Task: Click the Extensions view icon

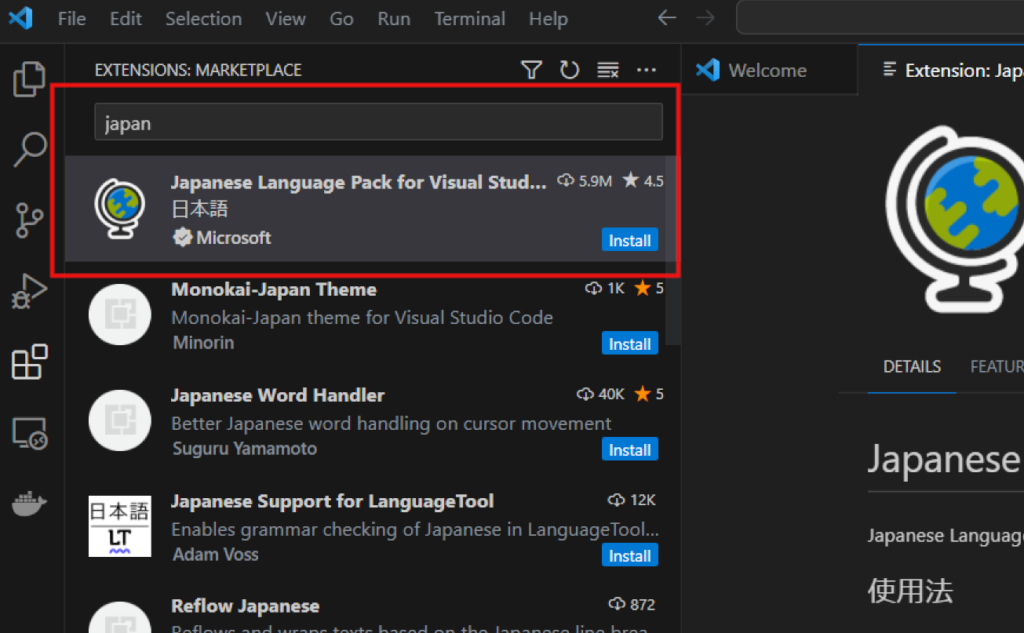Action: 29,362
